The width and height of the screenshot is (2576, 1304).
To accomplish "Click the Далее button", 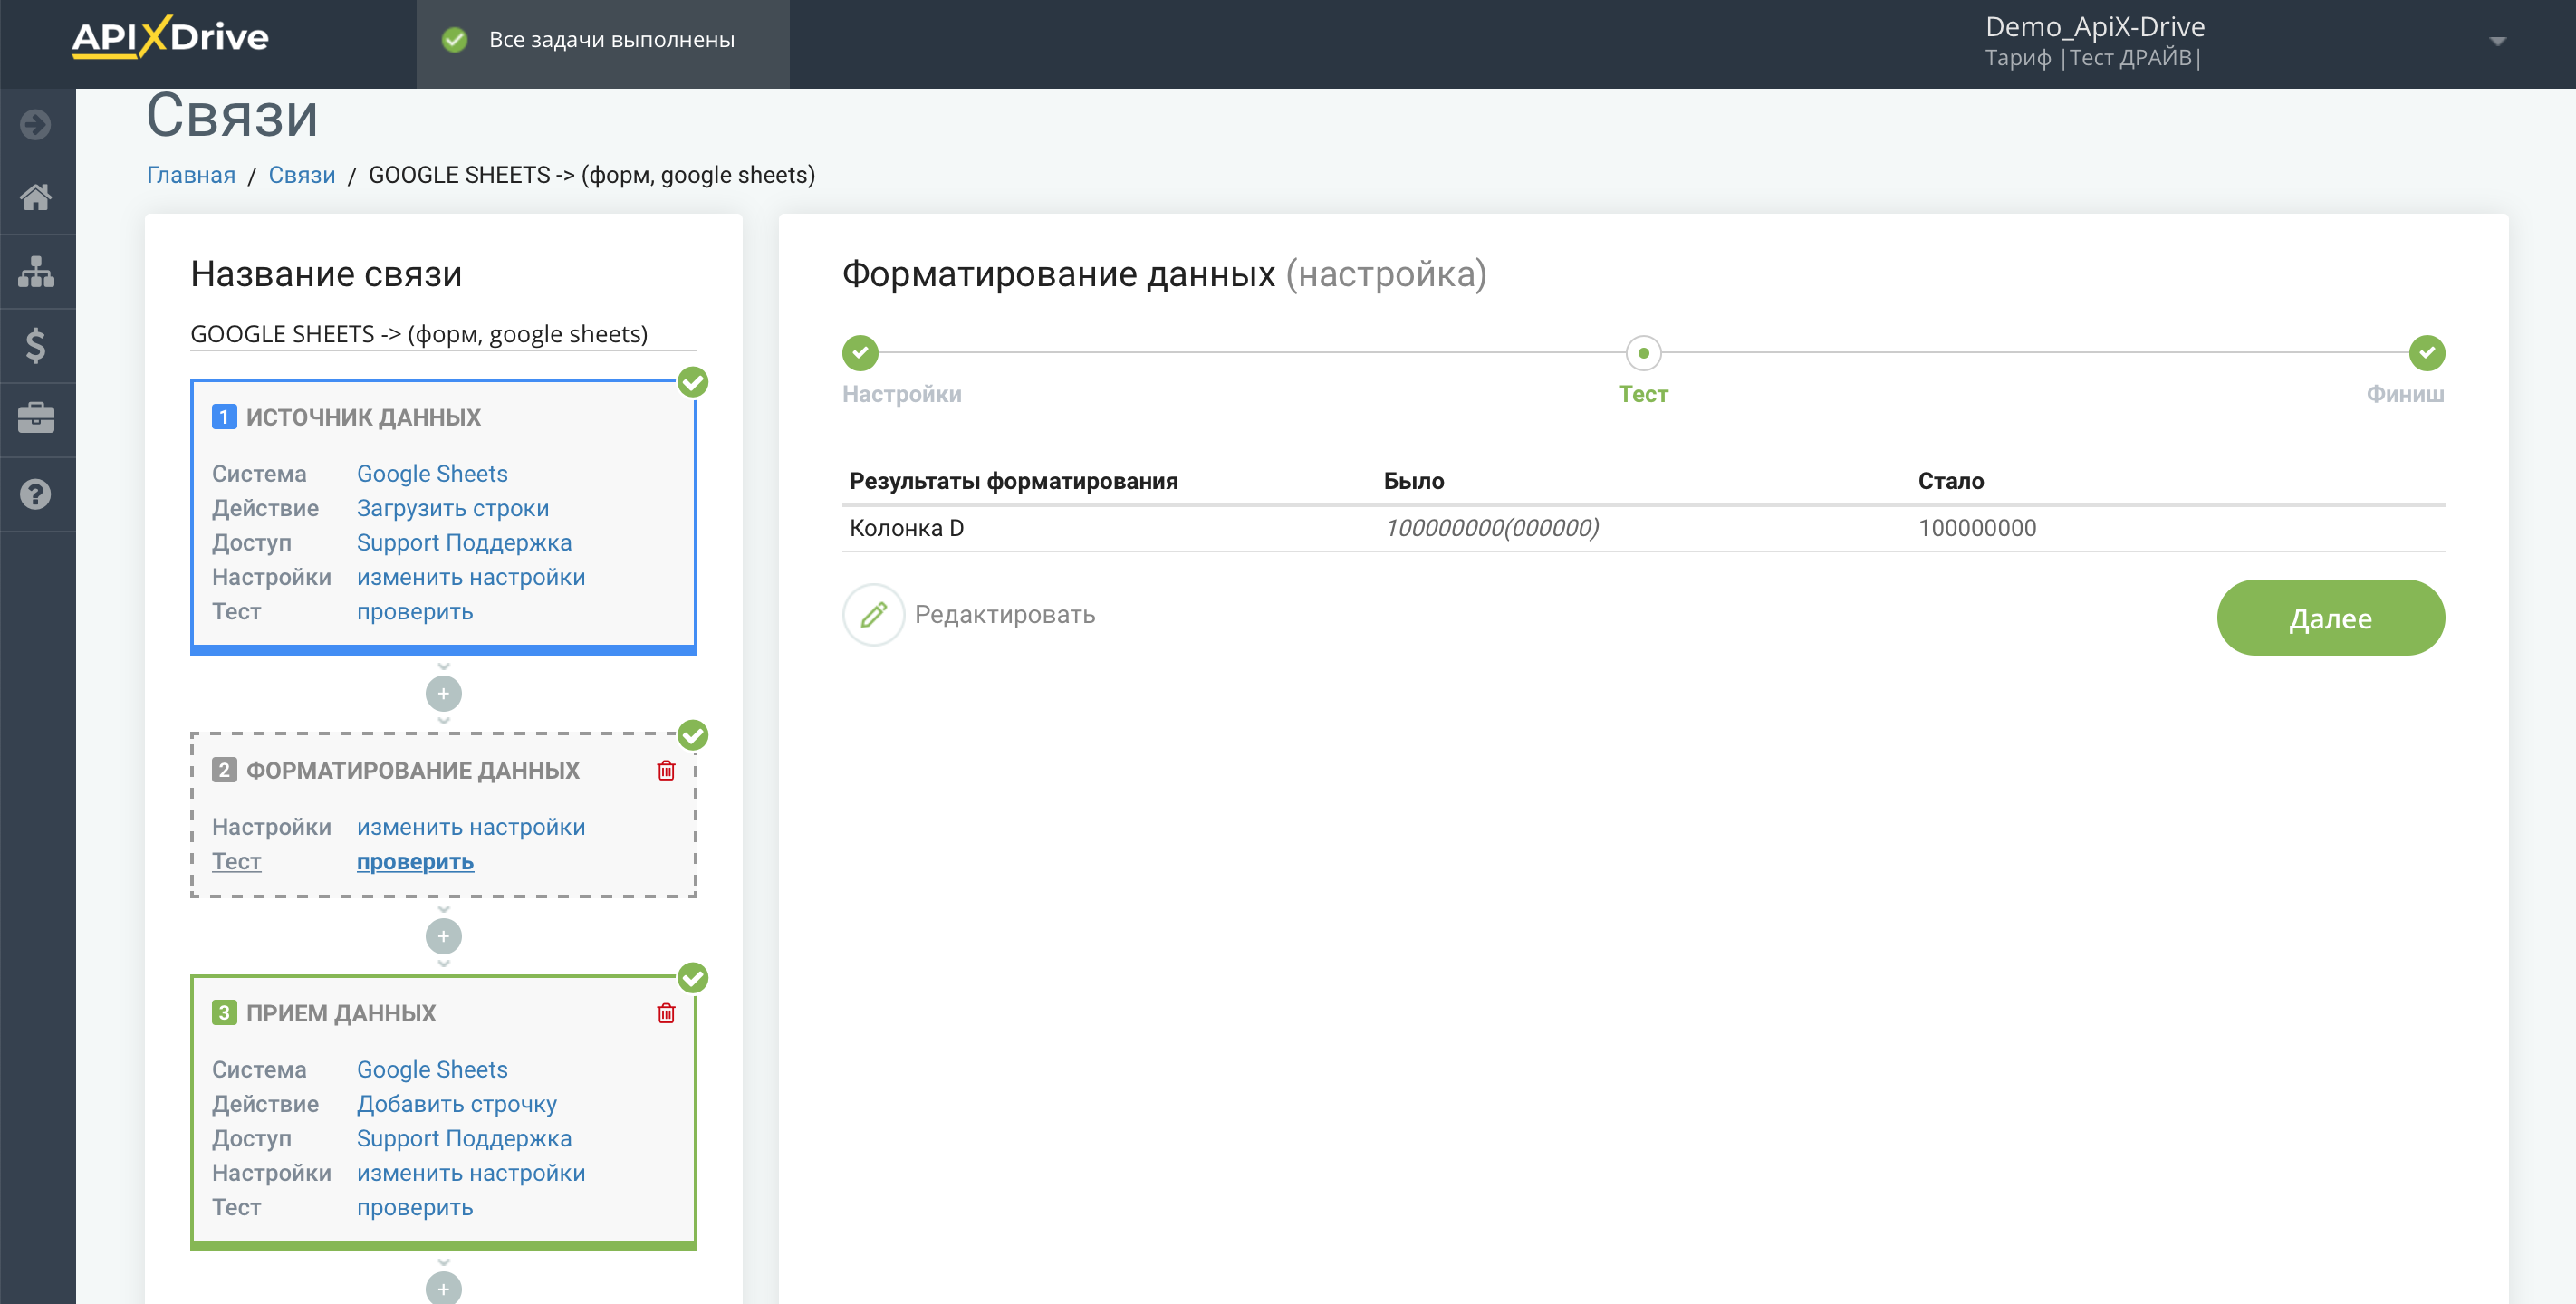I will coord(2330,618).
